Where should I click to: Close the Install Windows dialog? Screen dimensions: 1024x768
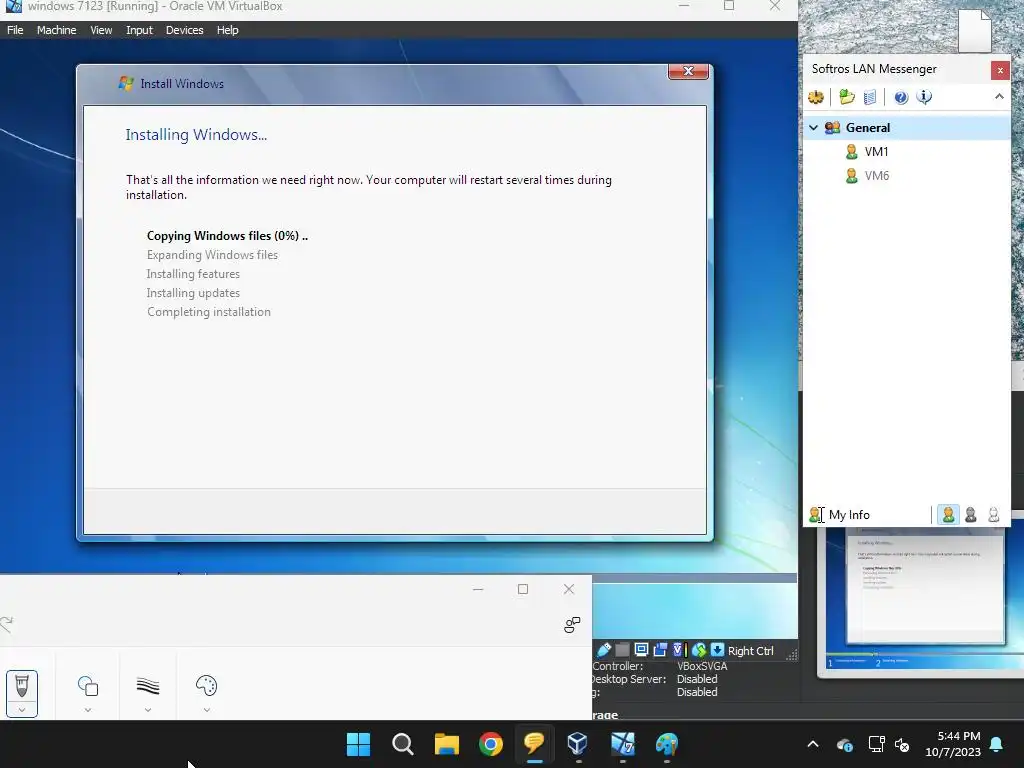click(x=688, y=71)
